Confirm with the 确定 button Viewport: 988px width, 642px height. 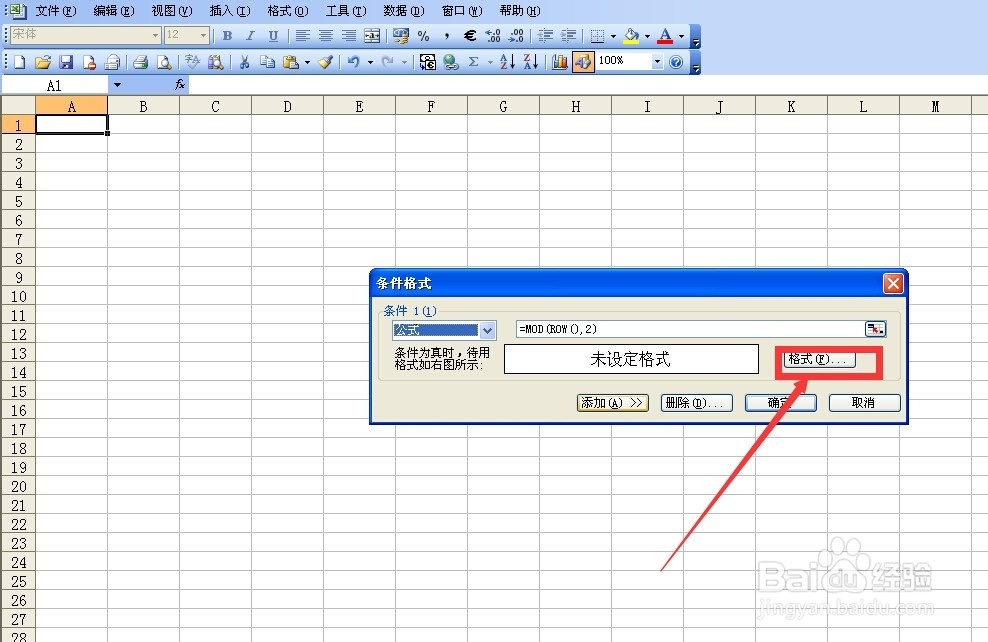781,403
